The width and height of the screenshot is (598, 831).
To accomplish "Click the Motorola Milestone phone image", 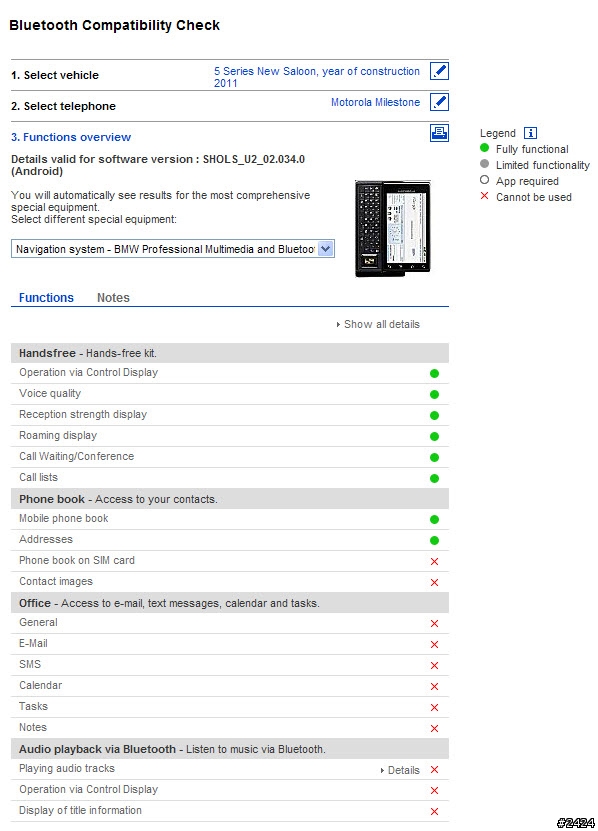I will (x=393, y=228).
